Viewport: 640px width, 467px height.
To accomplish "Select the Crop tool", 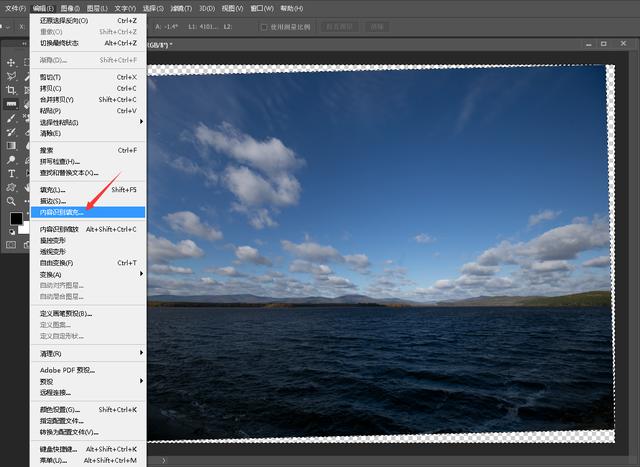I will [12, 90].
